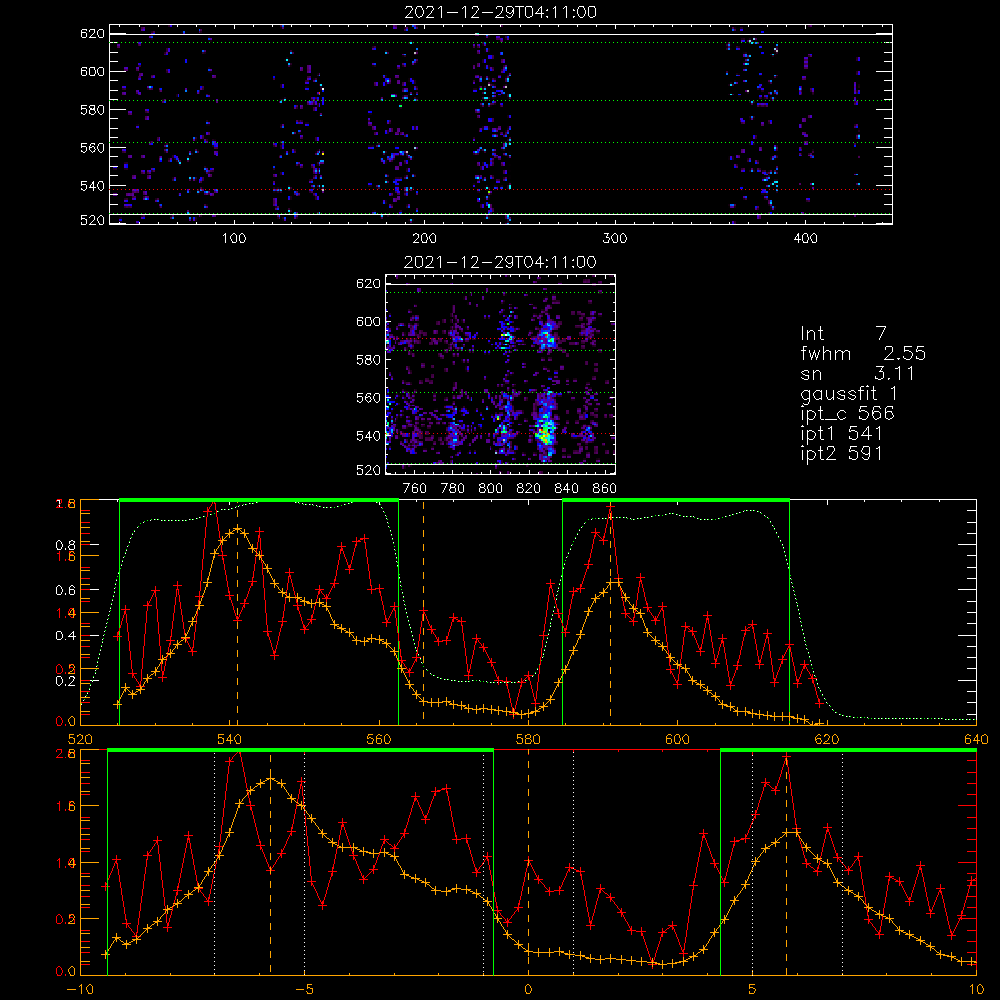Screen dimensions: 1000x1000
Task: Click x-axis label 300 on top image
Action: (x=615, y=239)
